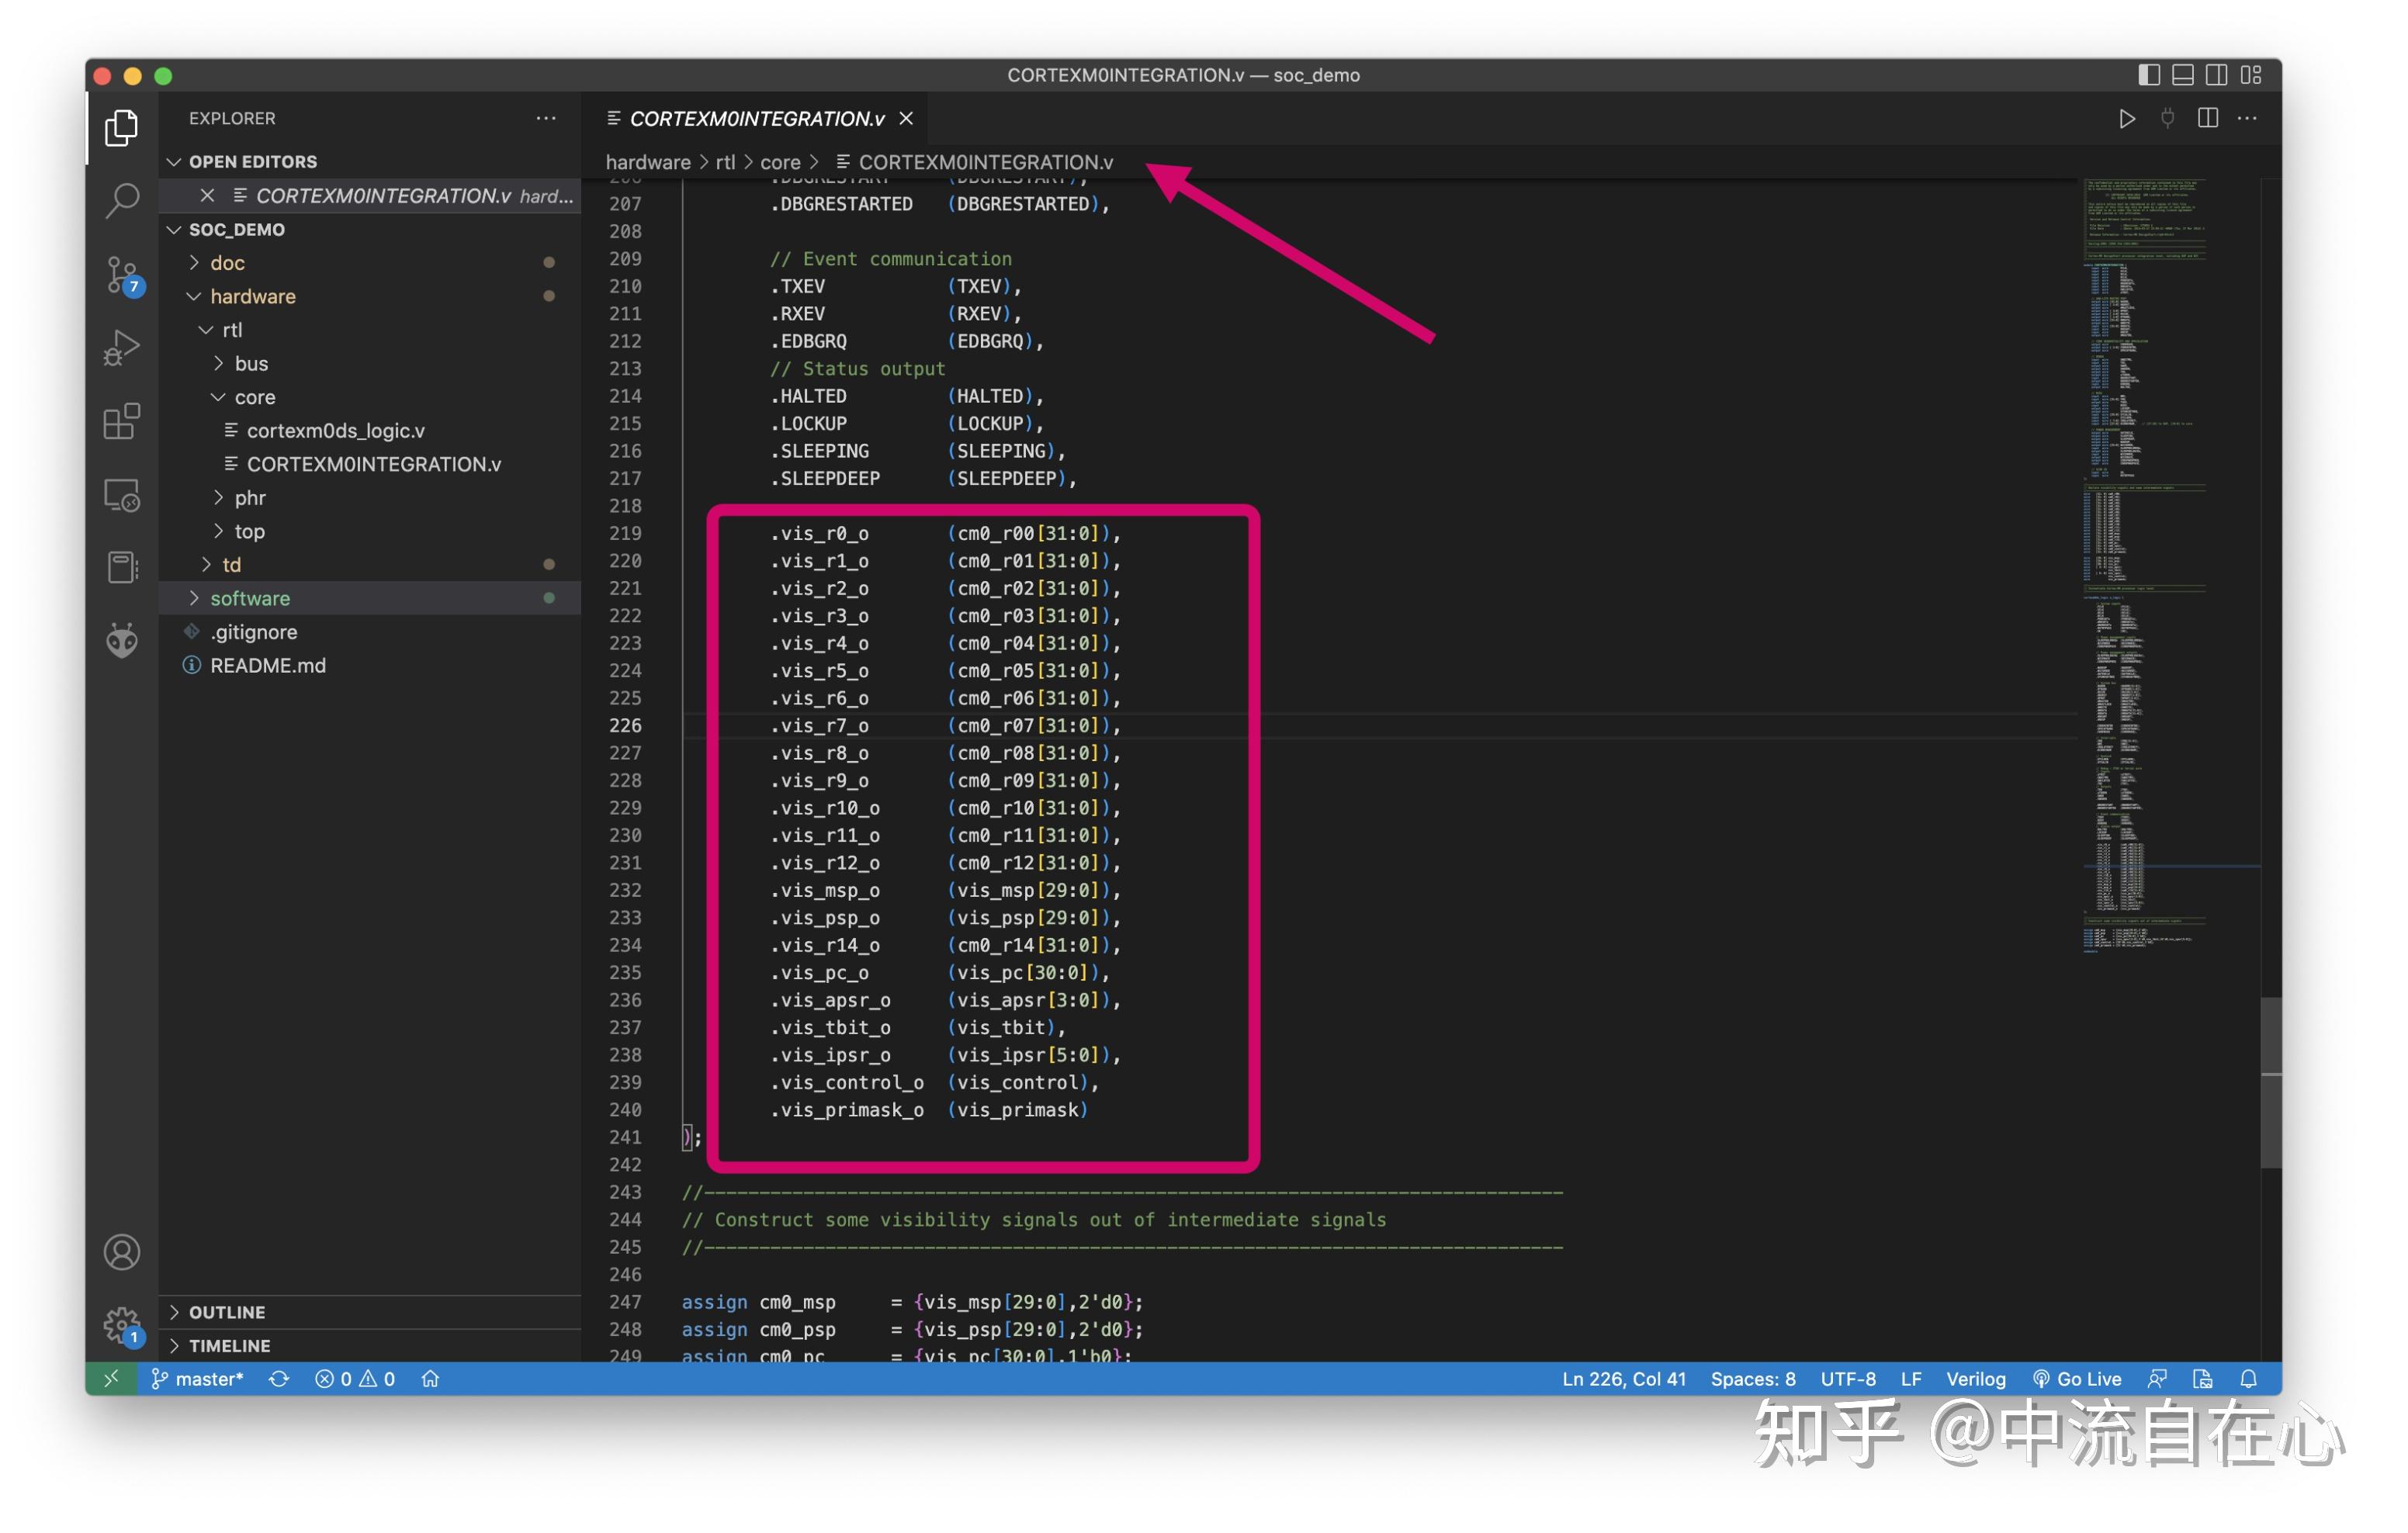Open the Extensions view
Viewport: 2408px width, 1533px height.
pos(122,421)
